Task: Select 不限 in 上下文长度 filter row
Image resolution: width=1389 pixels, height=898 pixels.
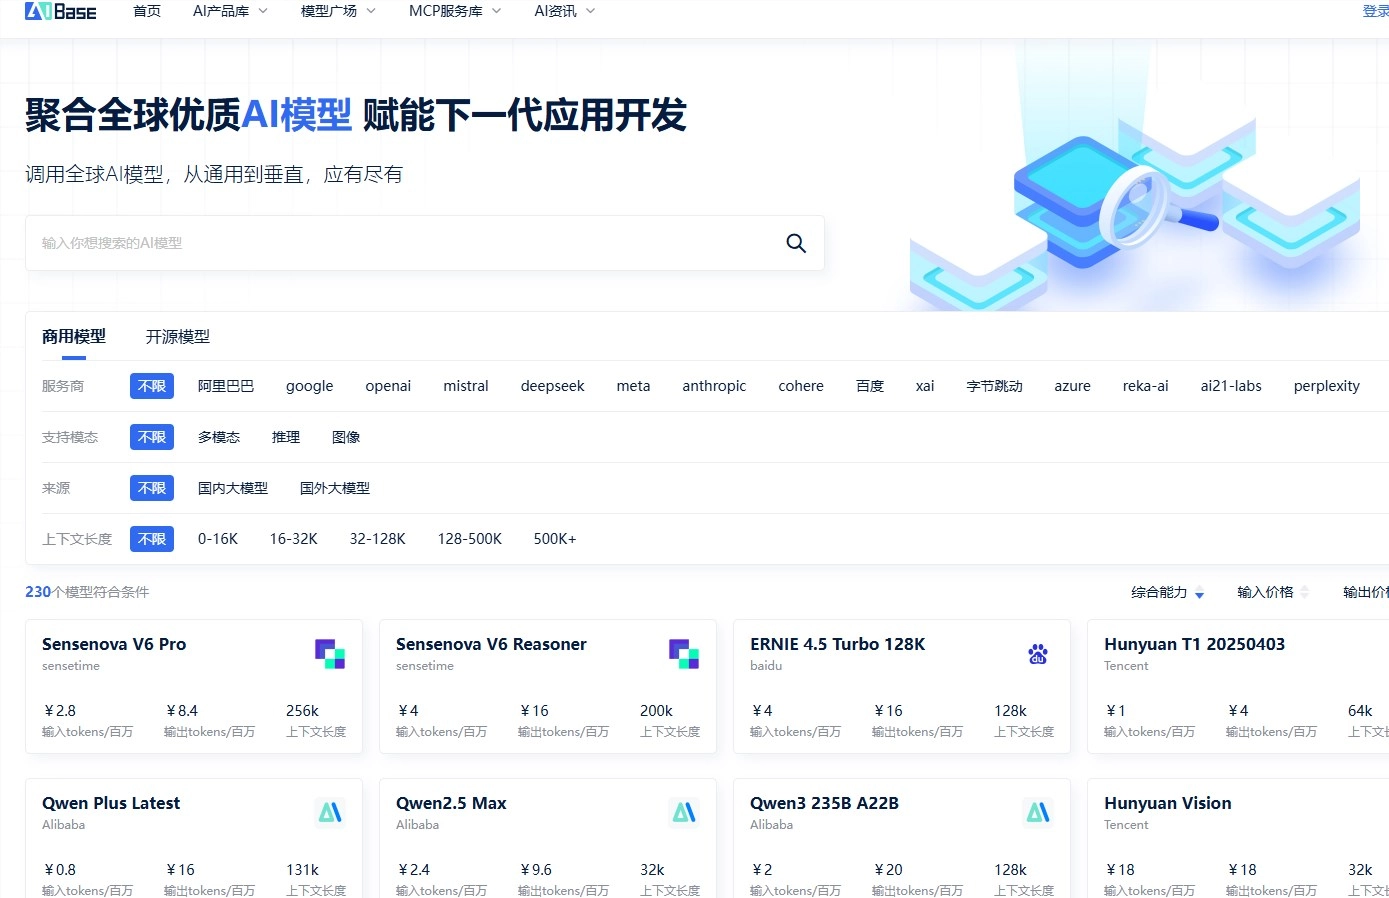Action: point(152,539)
